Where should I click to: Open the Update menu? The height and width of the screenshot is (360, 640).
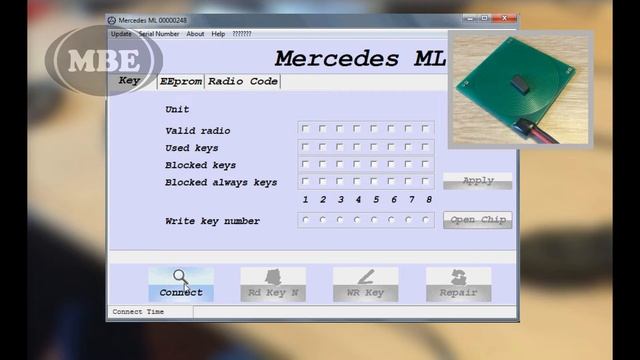pyautogui.click(x=121, y=34)
